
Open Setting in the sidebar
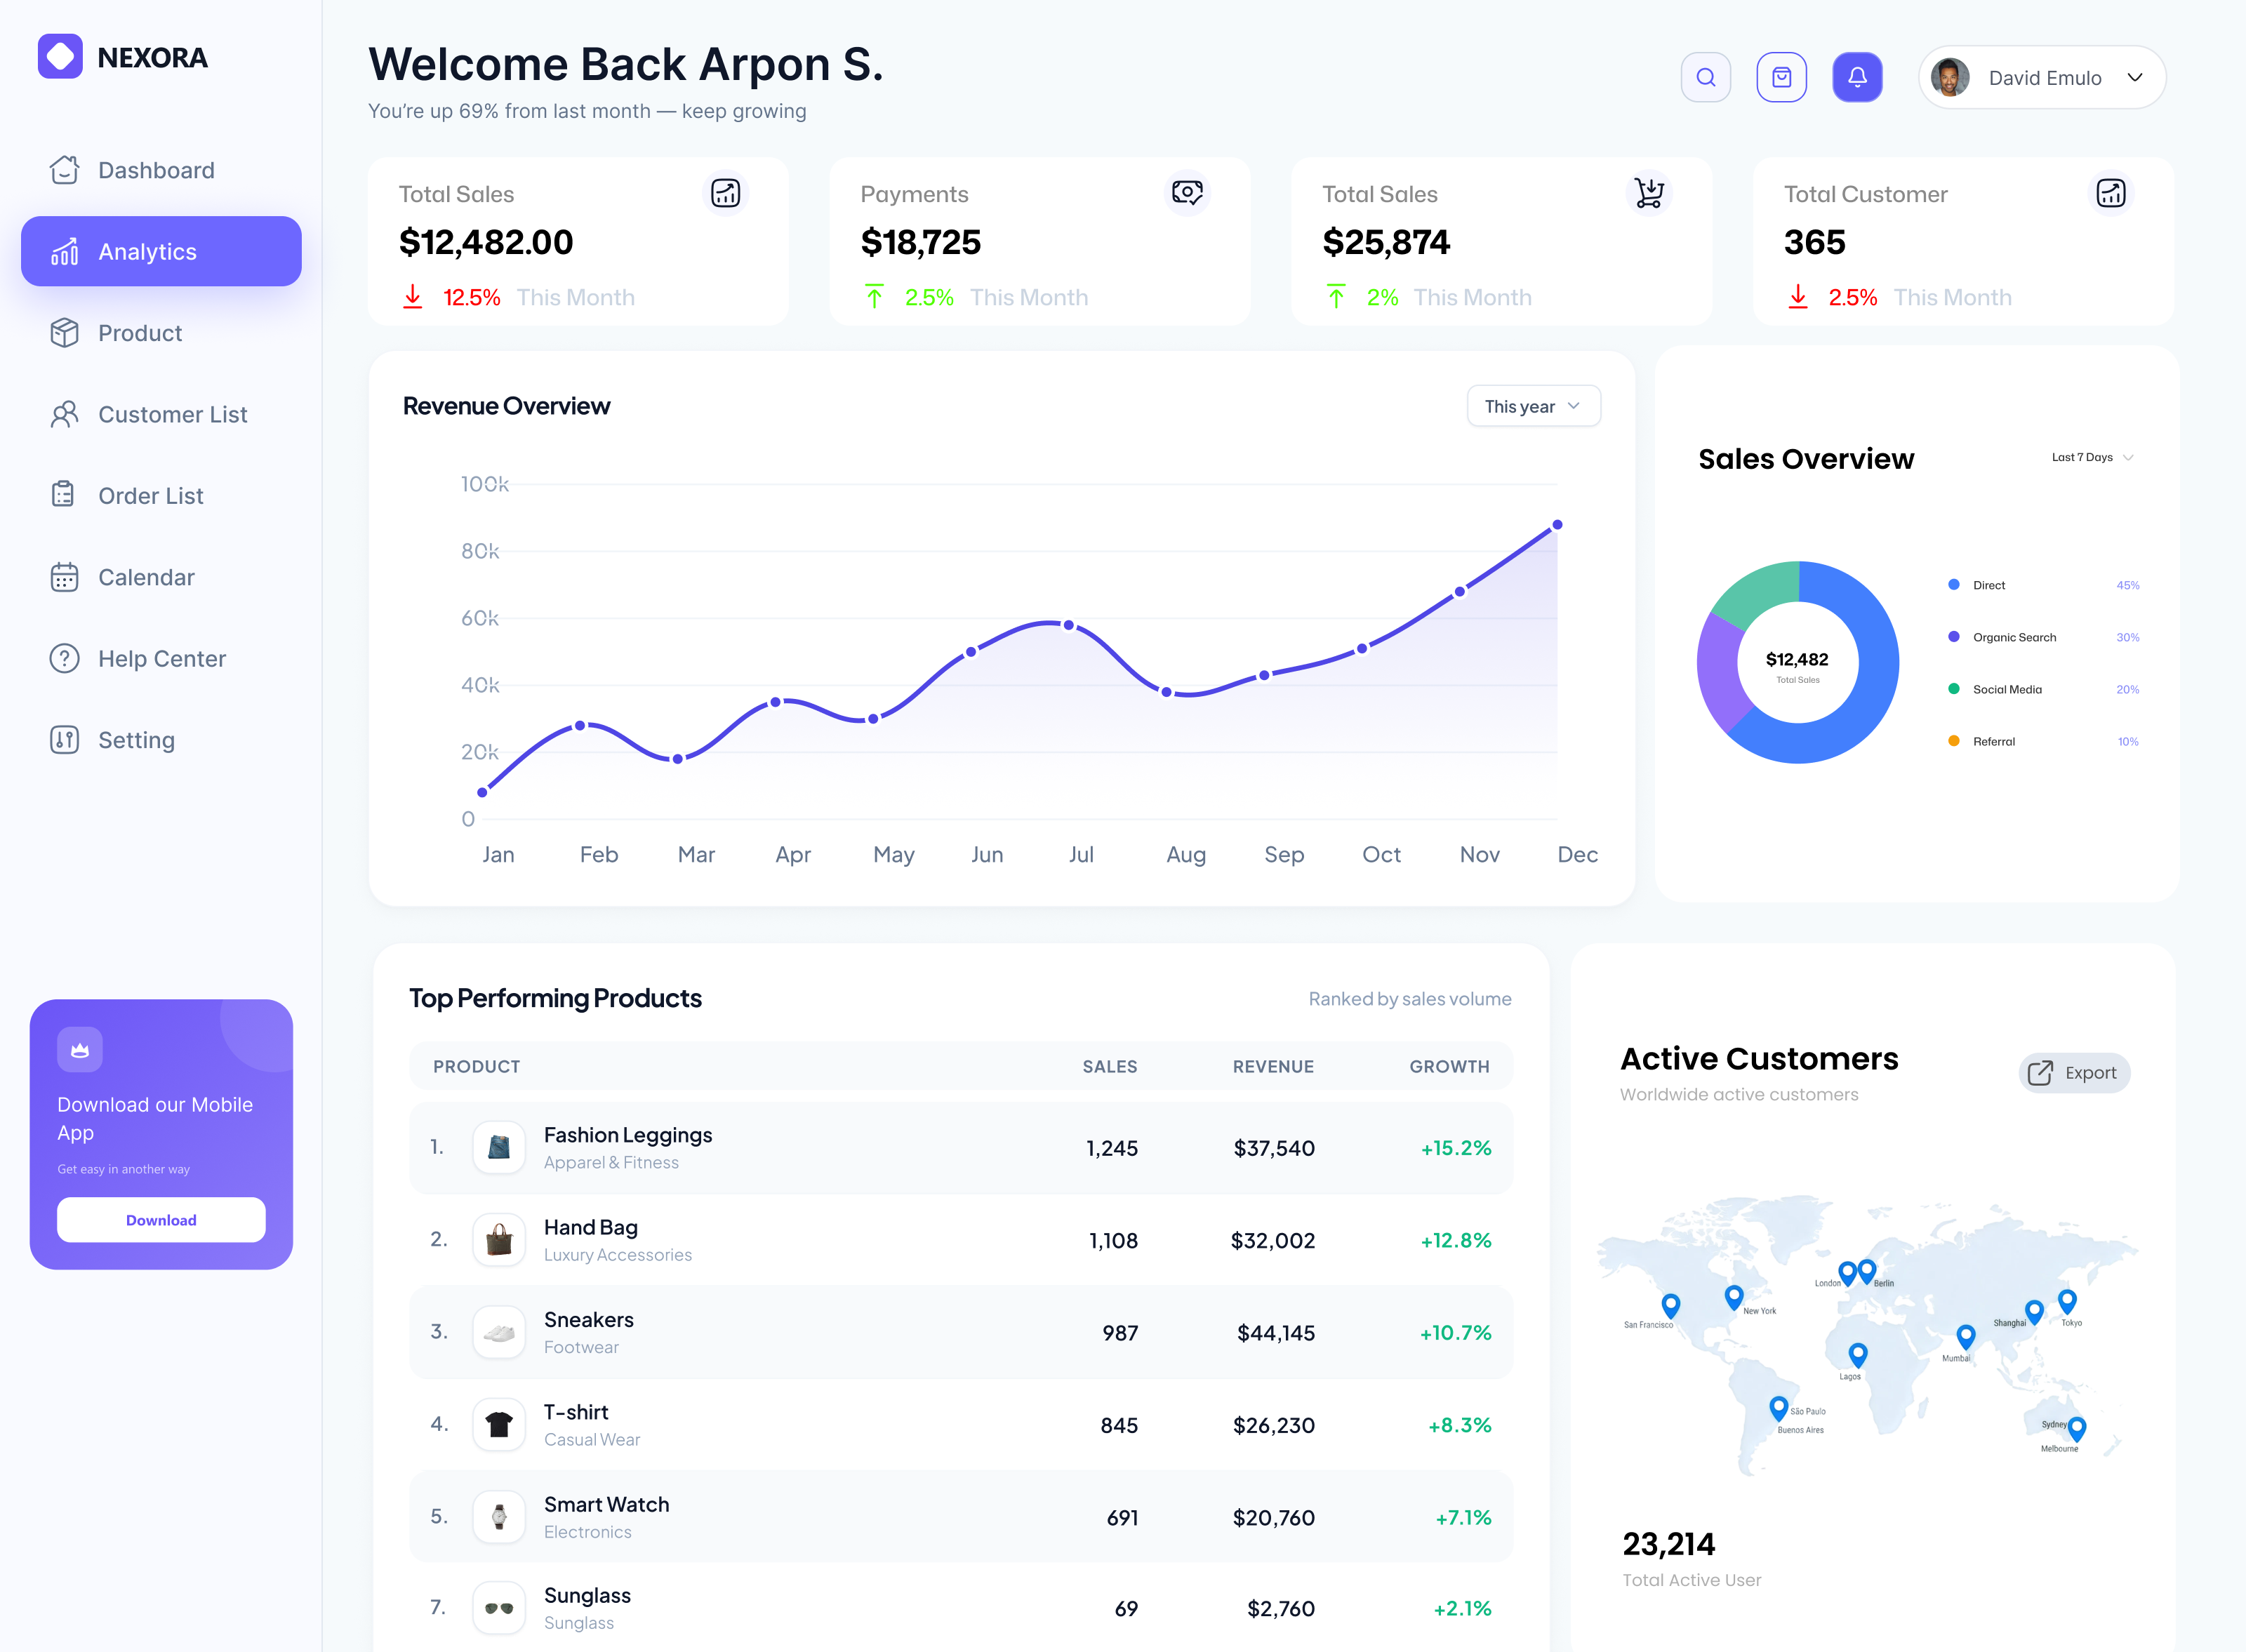coord(161,741)
